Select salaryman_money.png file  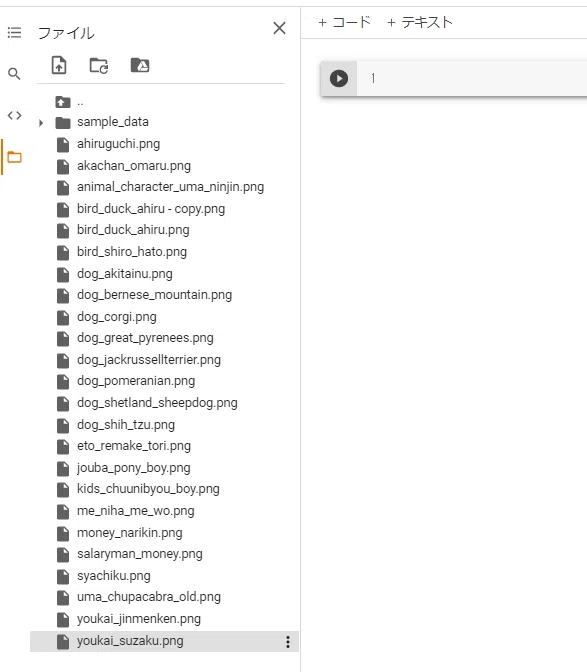point(140,554)
